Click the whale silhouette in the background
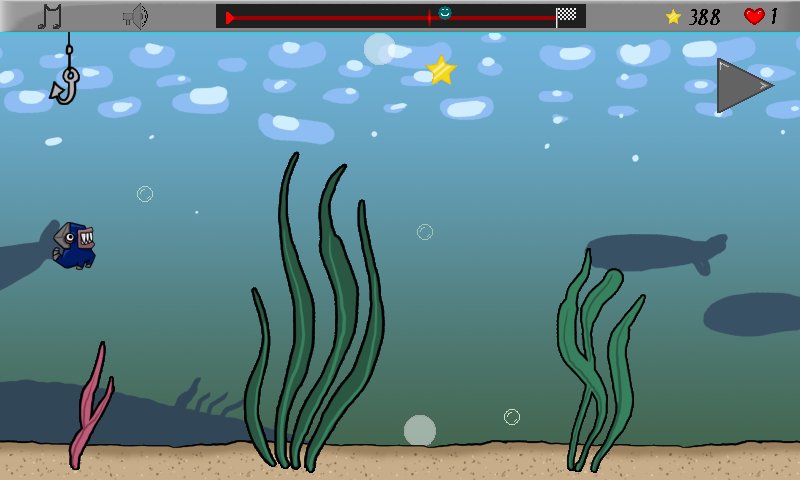This screenshot has width=800, height=480. (655, 250)
